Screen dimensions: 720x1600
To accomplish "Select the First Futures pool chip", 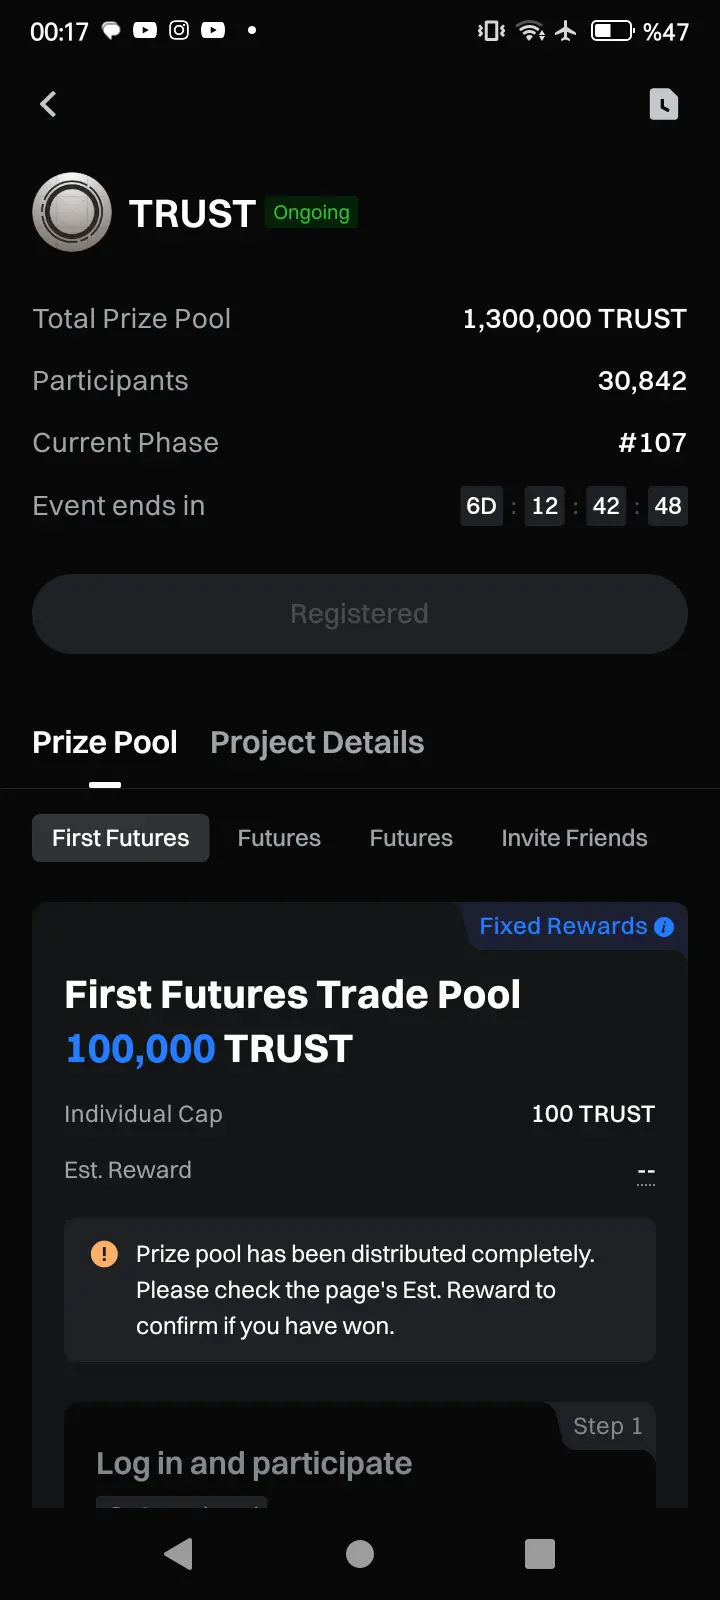I will (x=121, y=838).
